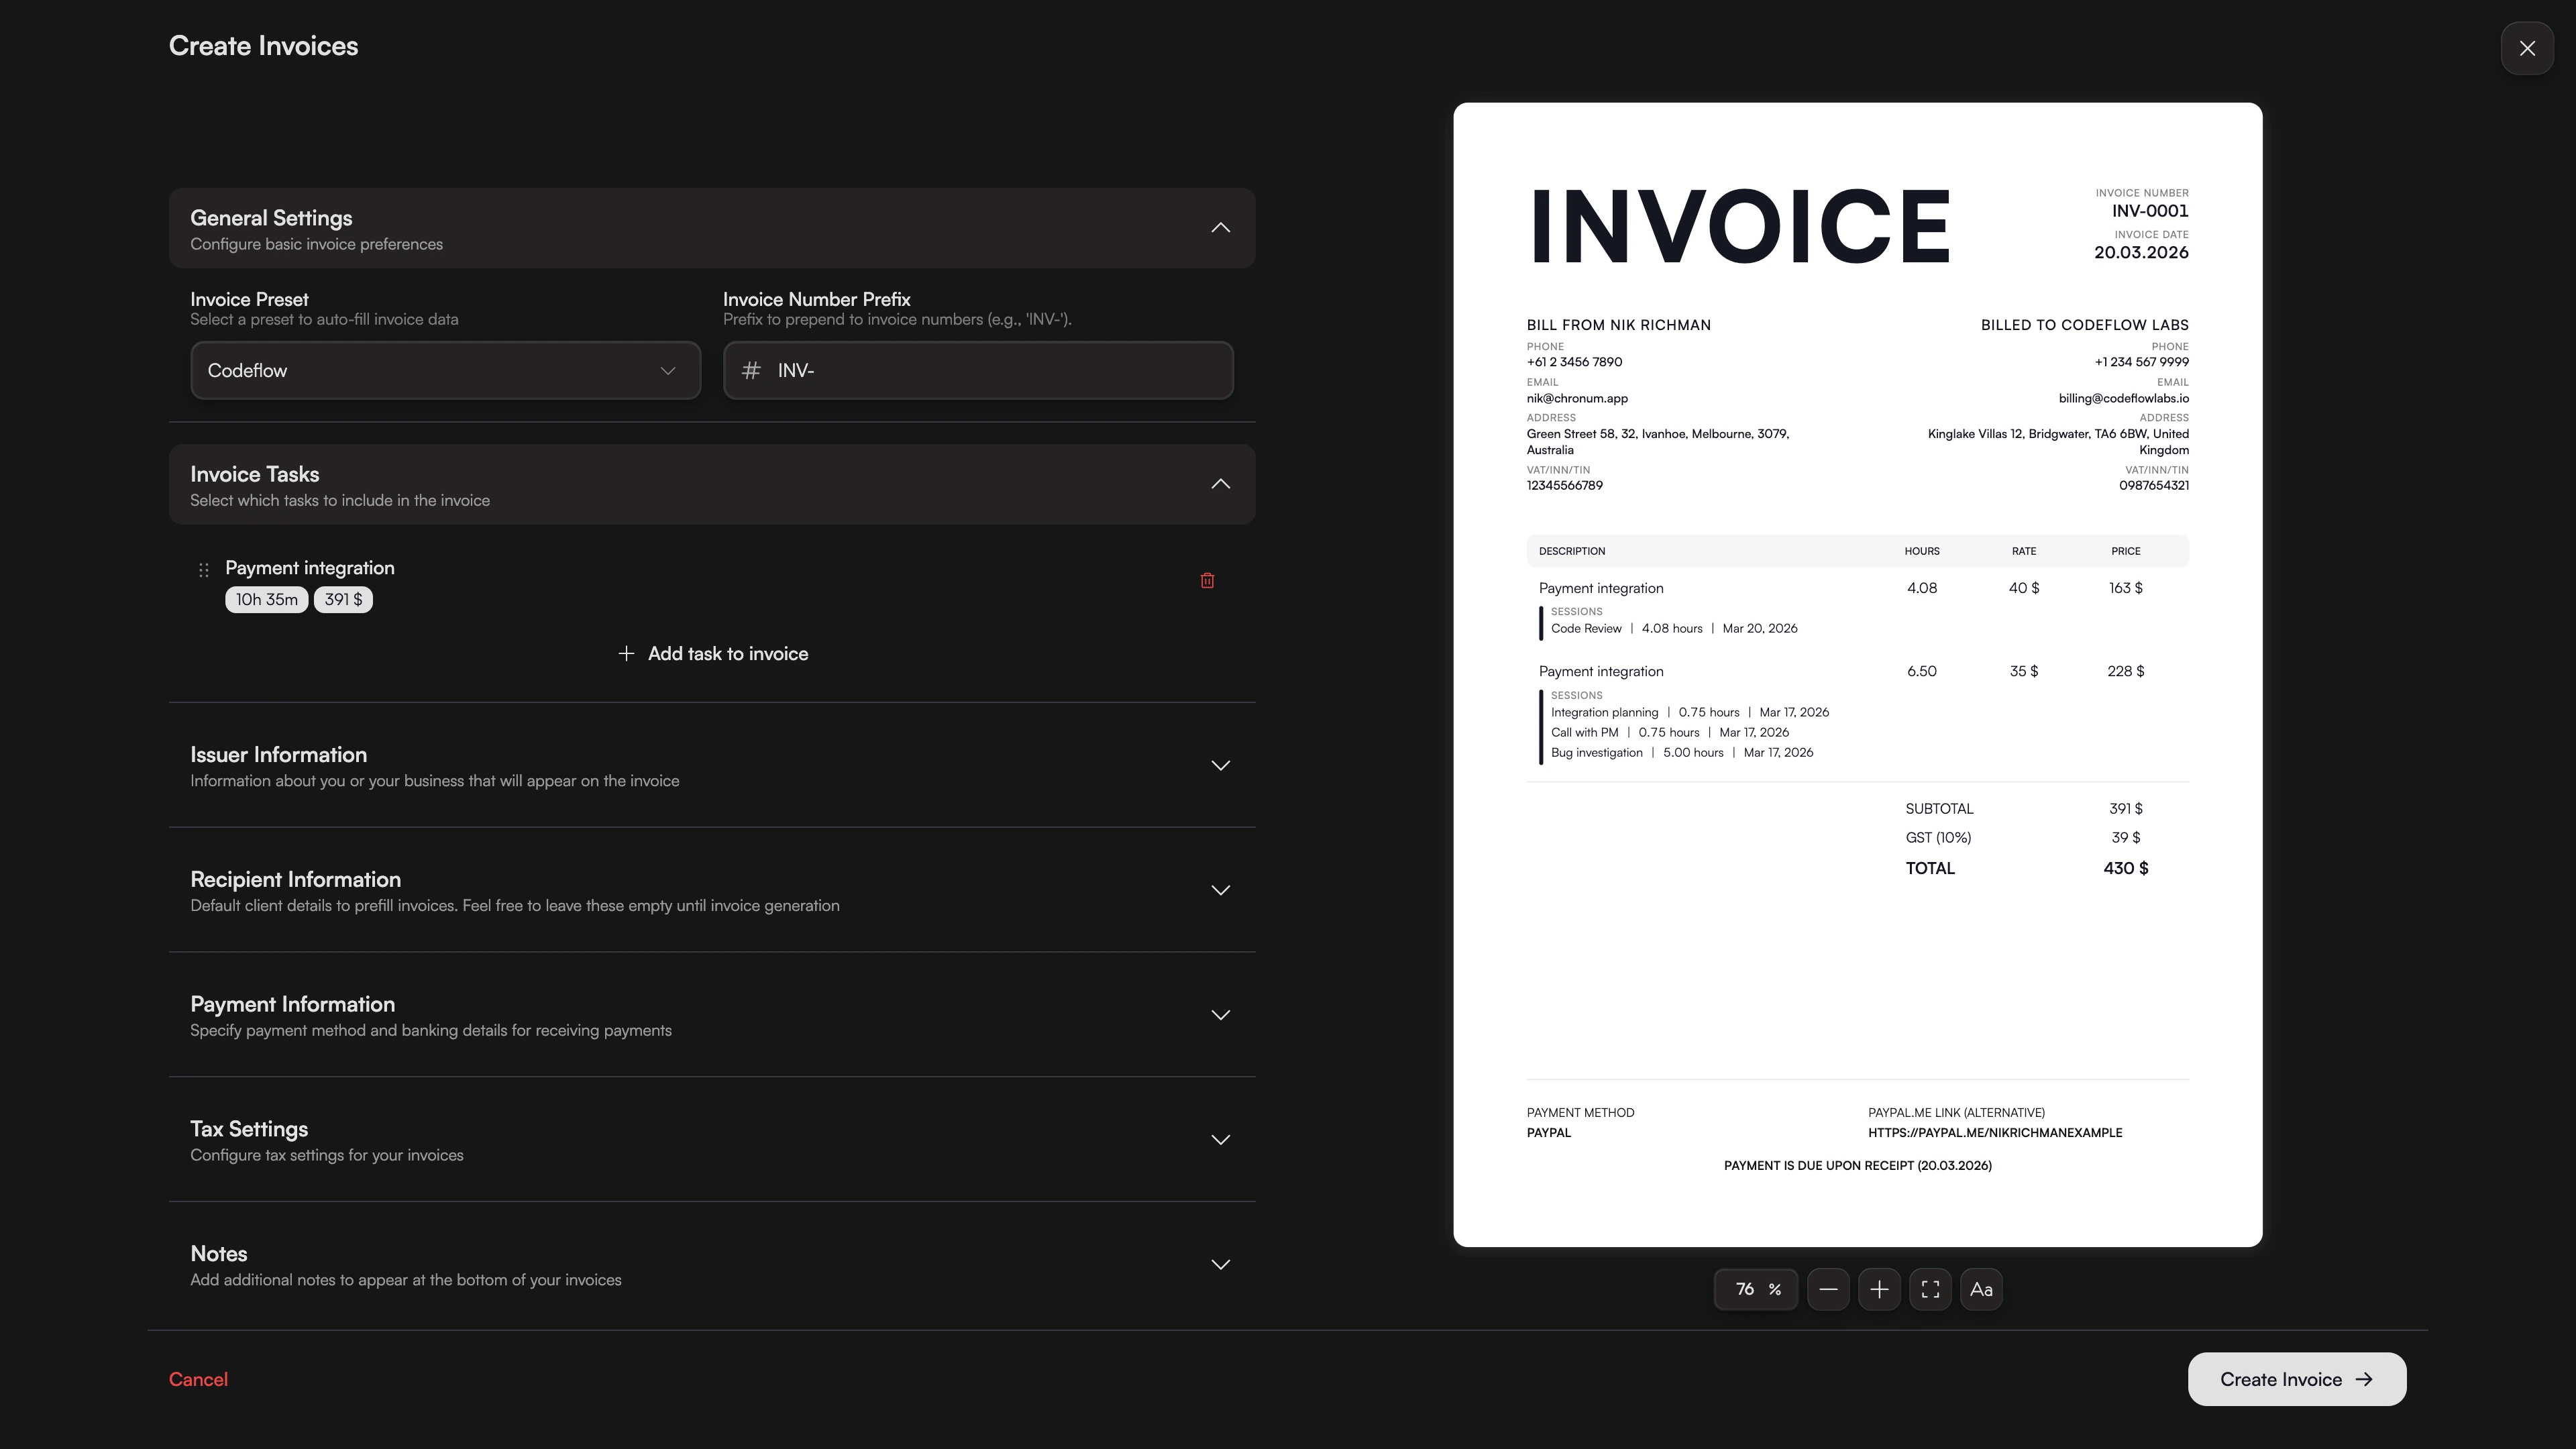Expand the Issuer Information section
This screenshot has width=2576, height=1449.
1220,765
